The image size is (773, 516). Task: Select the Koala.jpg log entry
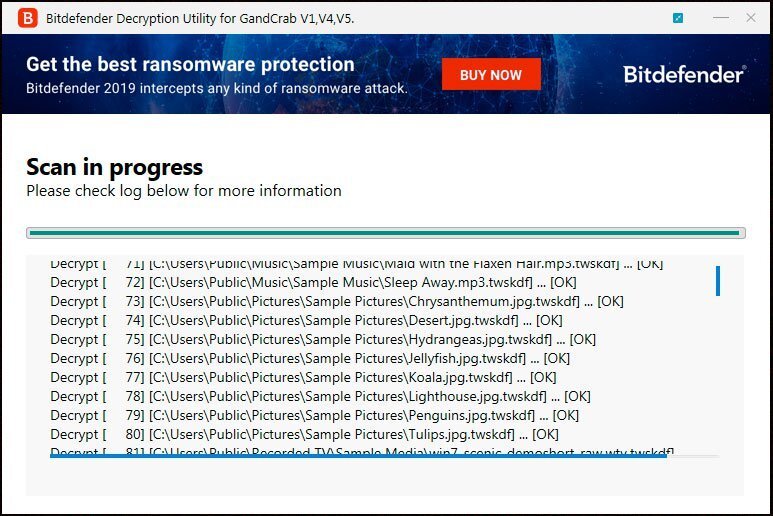(x=303, y=378)
